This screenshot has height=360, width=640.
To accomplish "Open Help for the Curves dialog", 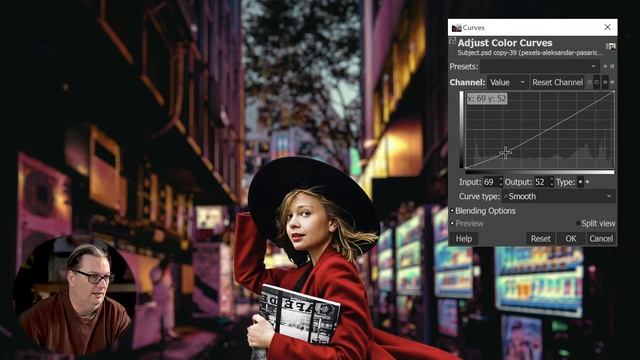I will 464,239.
